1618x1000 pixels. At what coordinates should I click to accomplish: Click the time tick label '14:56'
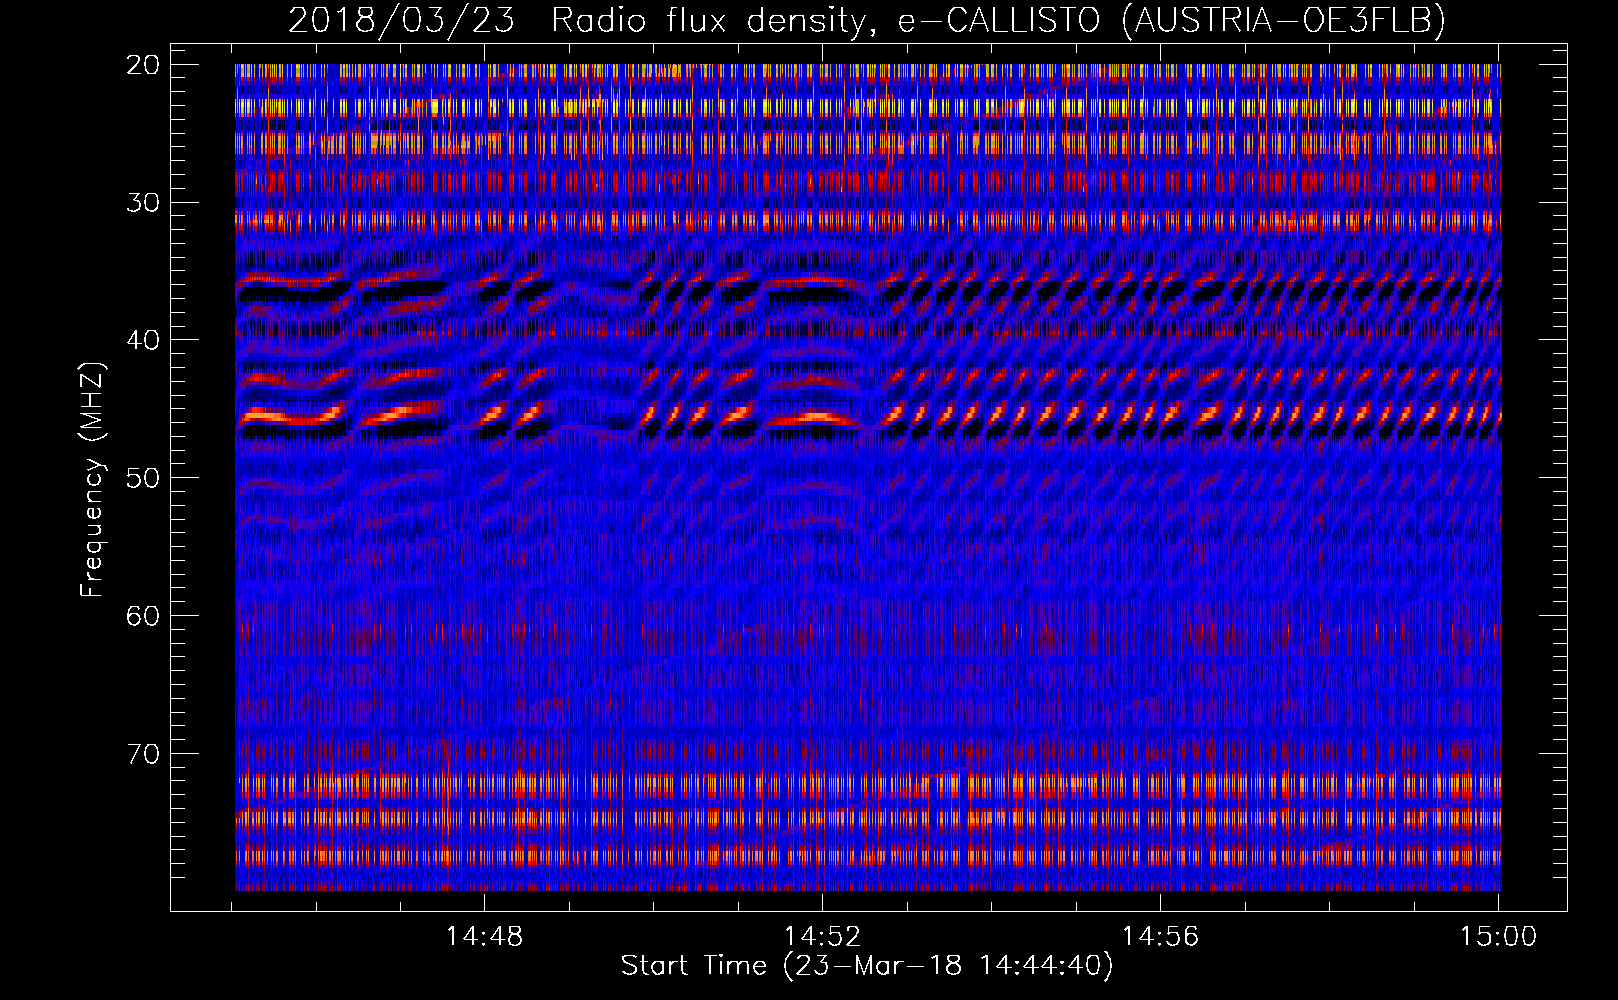point(1160,937)
